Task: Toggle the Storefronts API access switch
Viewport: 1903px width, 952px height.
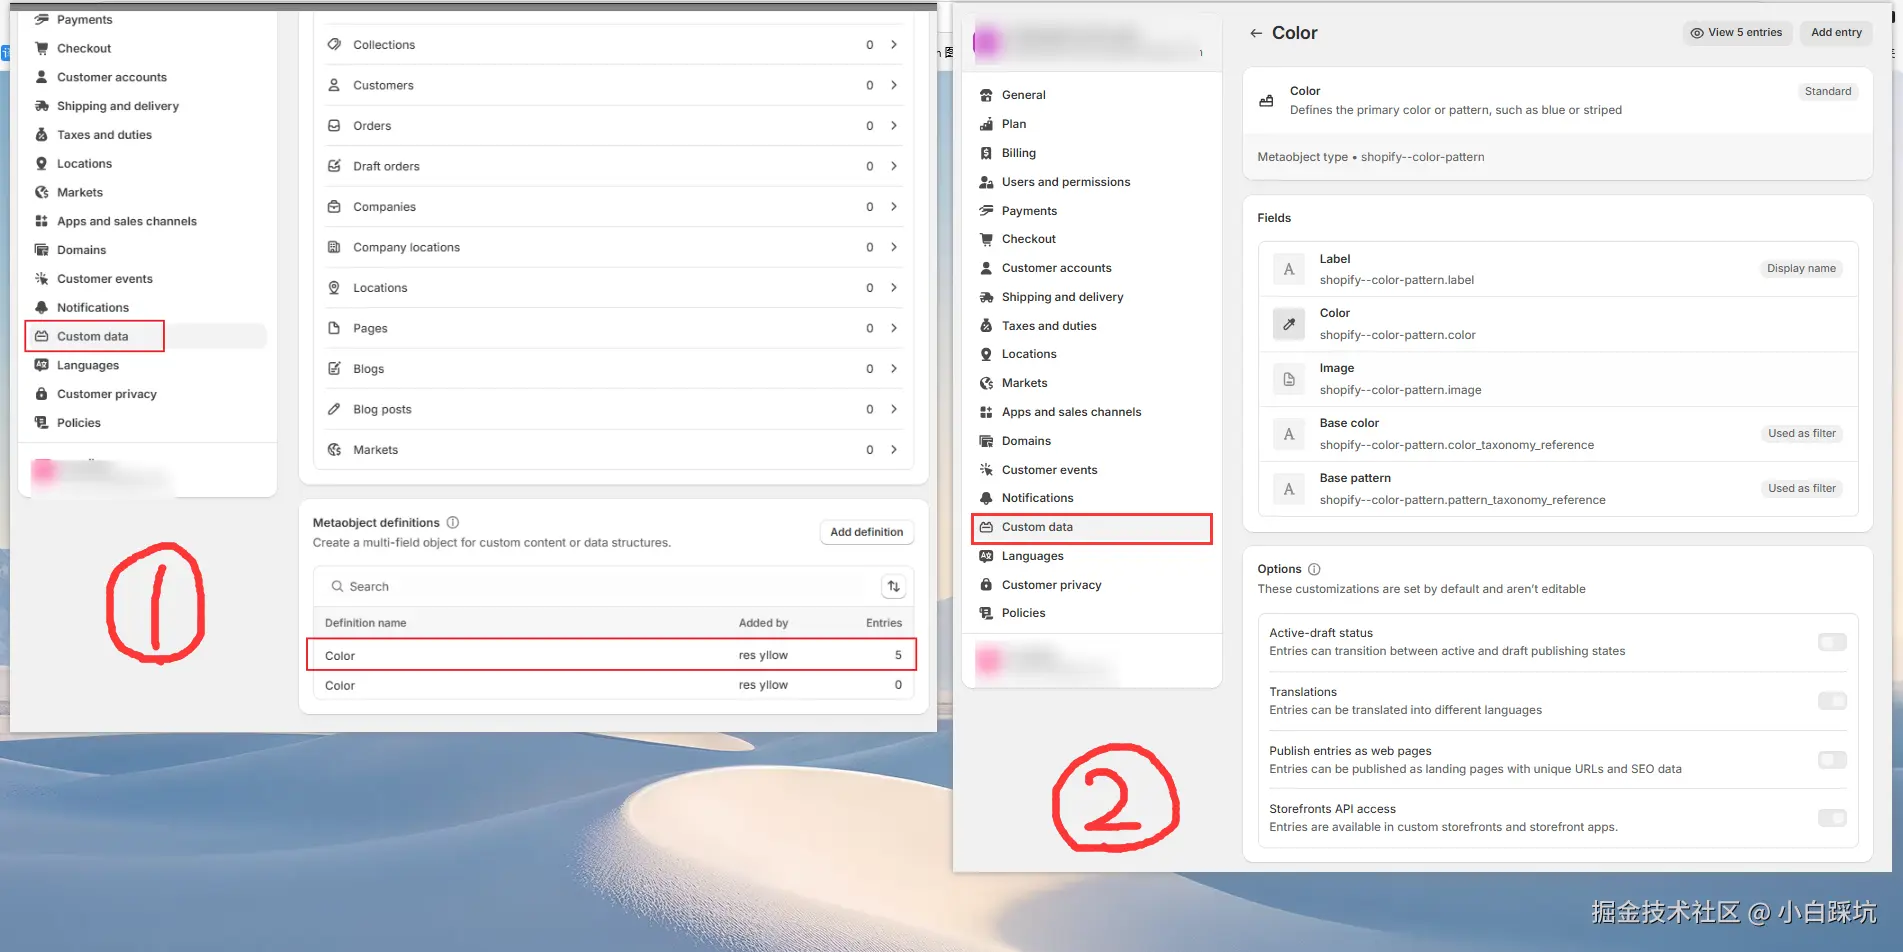Action: (1832, 818)
